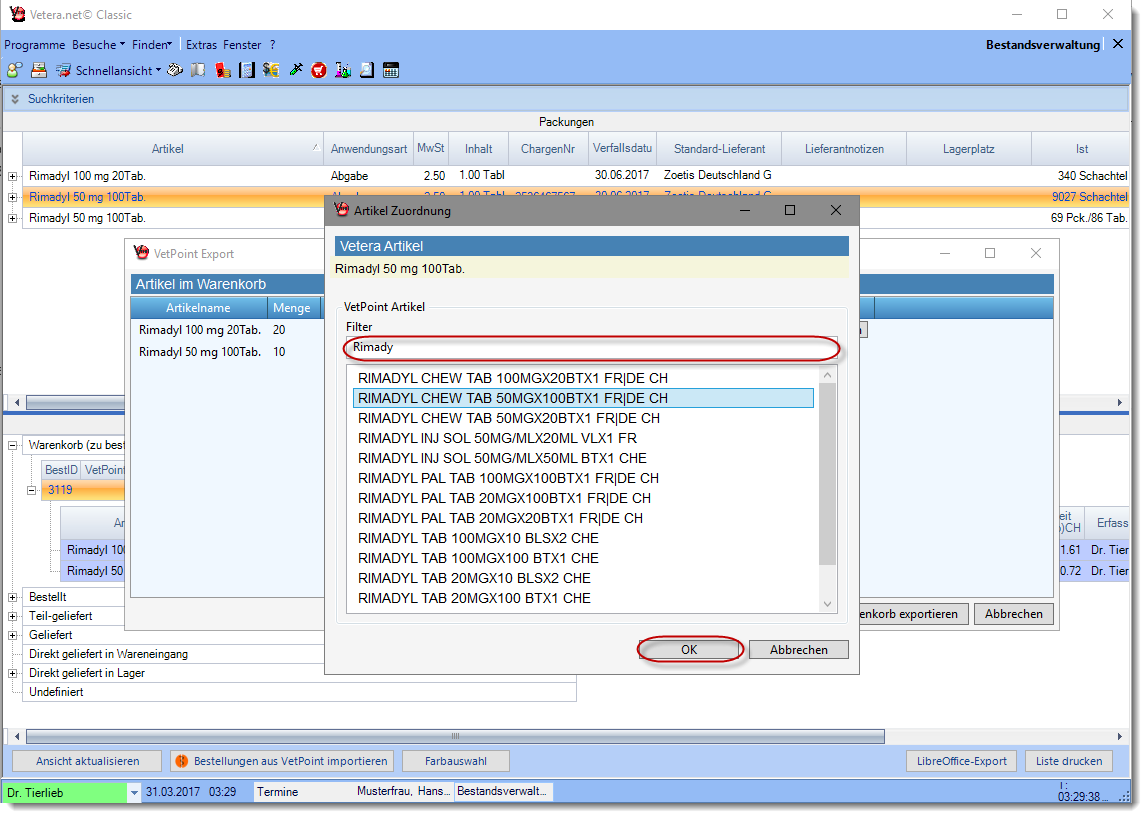Click the person with speech bubble icon
This screenshot has width=1147, height=818.
click(14, 70)
